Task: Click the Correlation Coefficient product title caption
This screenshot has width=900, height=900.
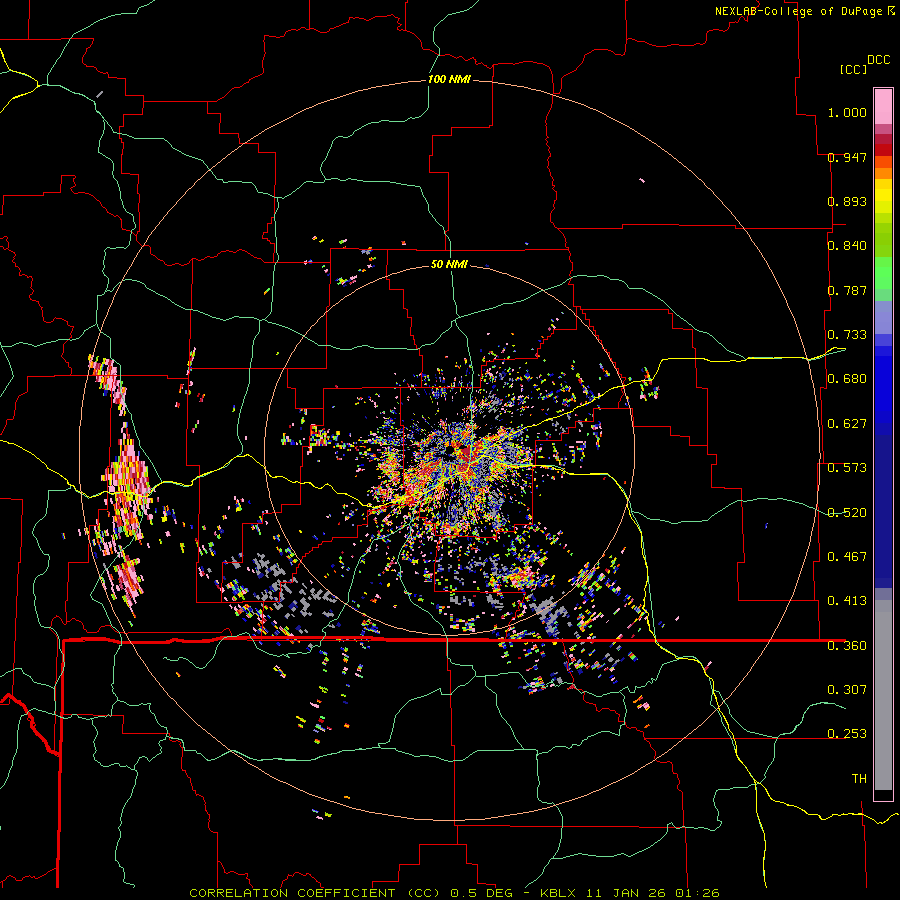Action: (x=454, y=893)
